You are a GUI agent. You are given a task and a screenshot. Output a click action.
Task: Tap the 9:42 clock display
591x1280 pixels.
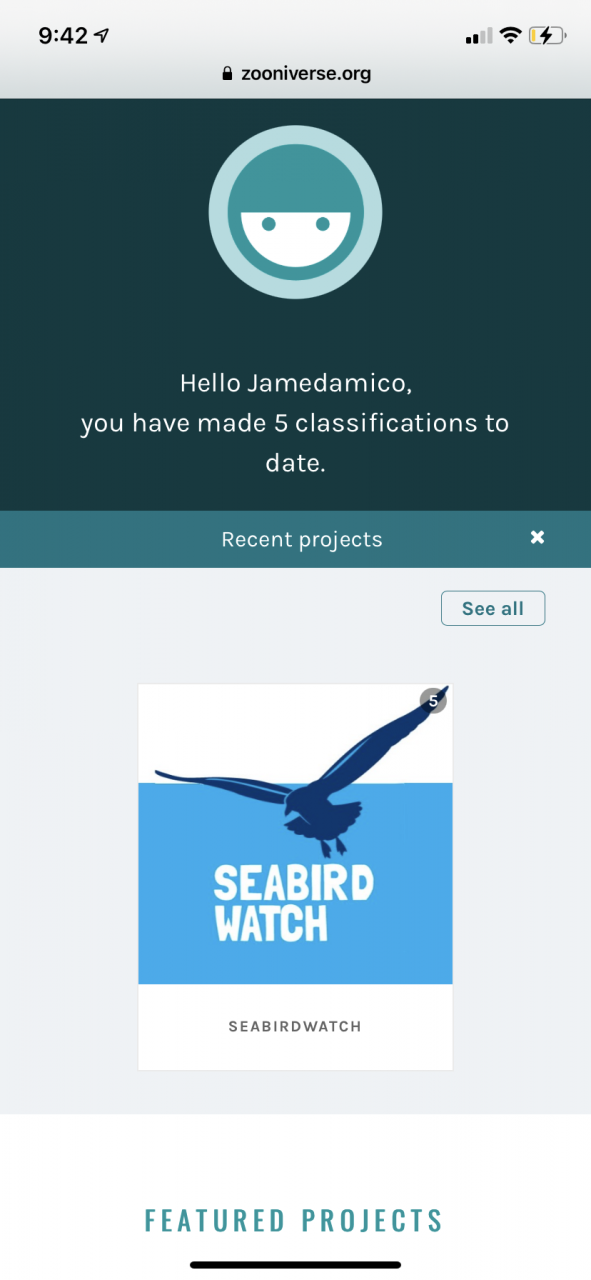click(x=63, y=36)
